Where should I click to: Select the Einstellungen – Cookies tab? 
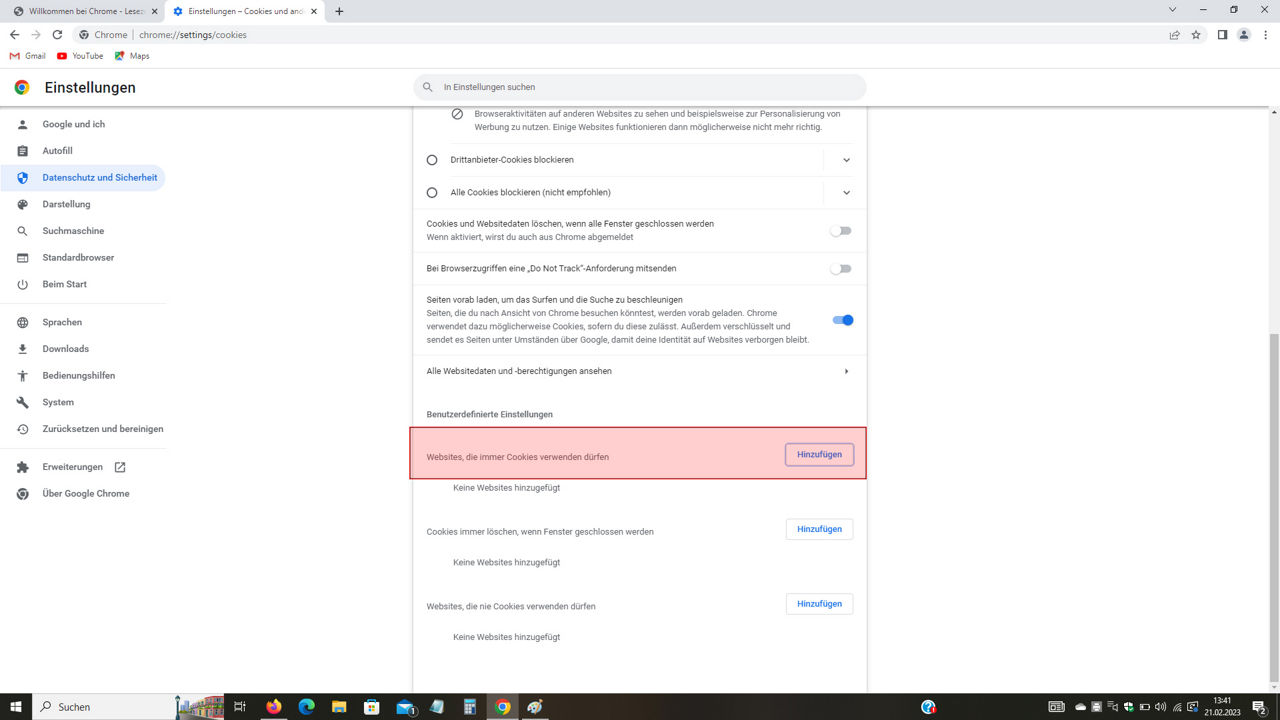click(x=245, y=12)
